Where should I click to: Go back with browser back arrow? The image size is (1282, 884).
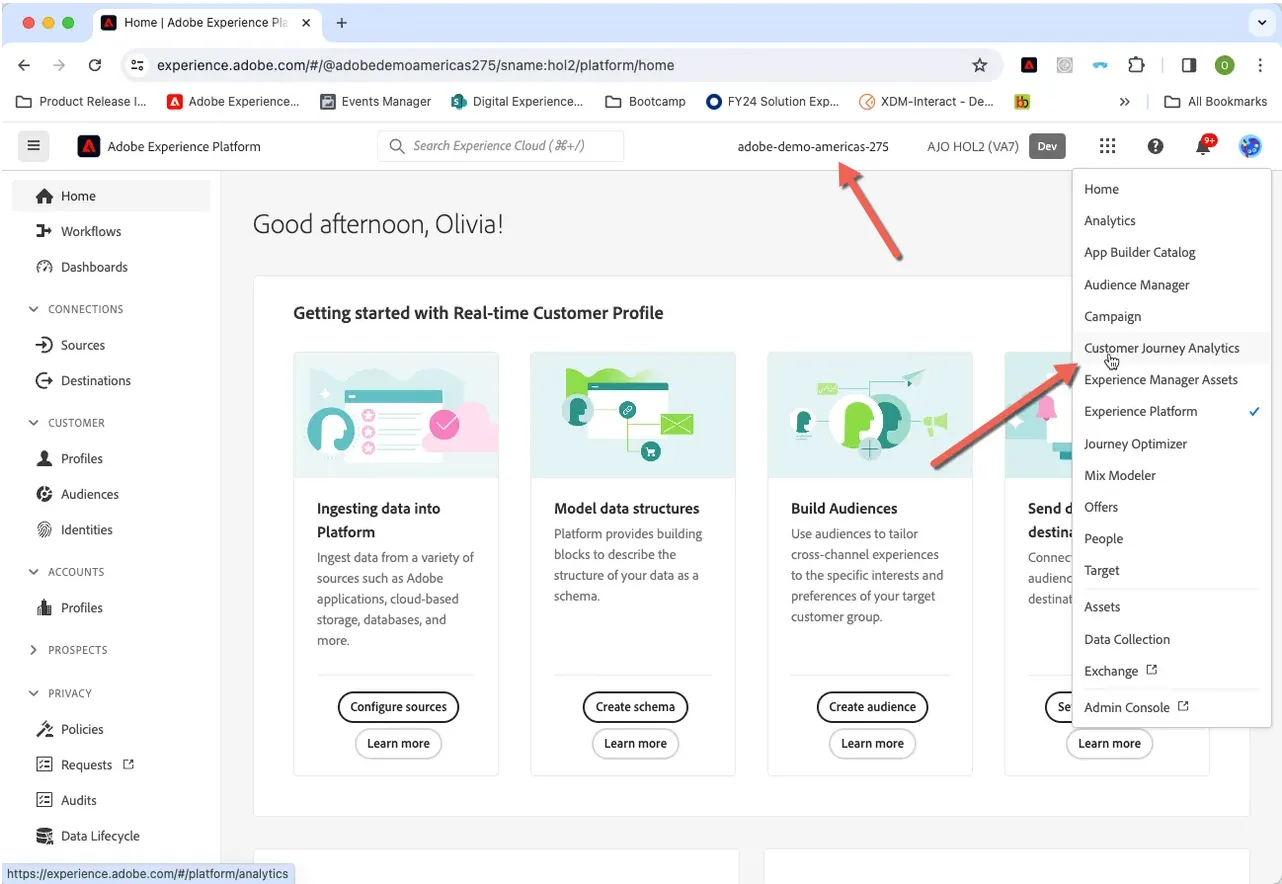pos(24,65)
